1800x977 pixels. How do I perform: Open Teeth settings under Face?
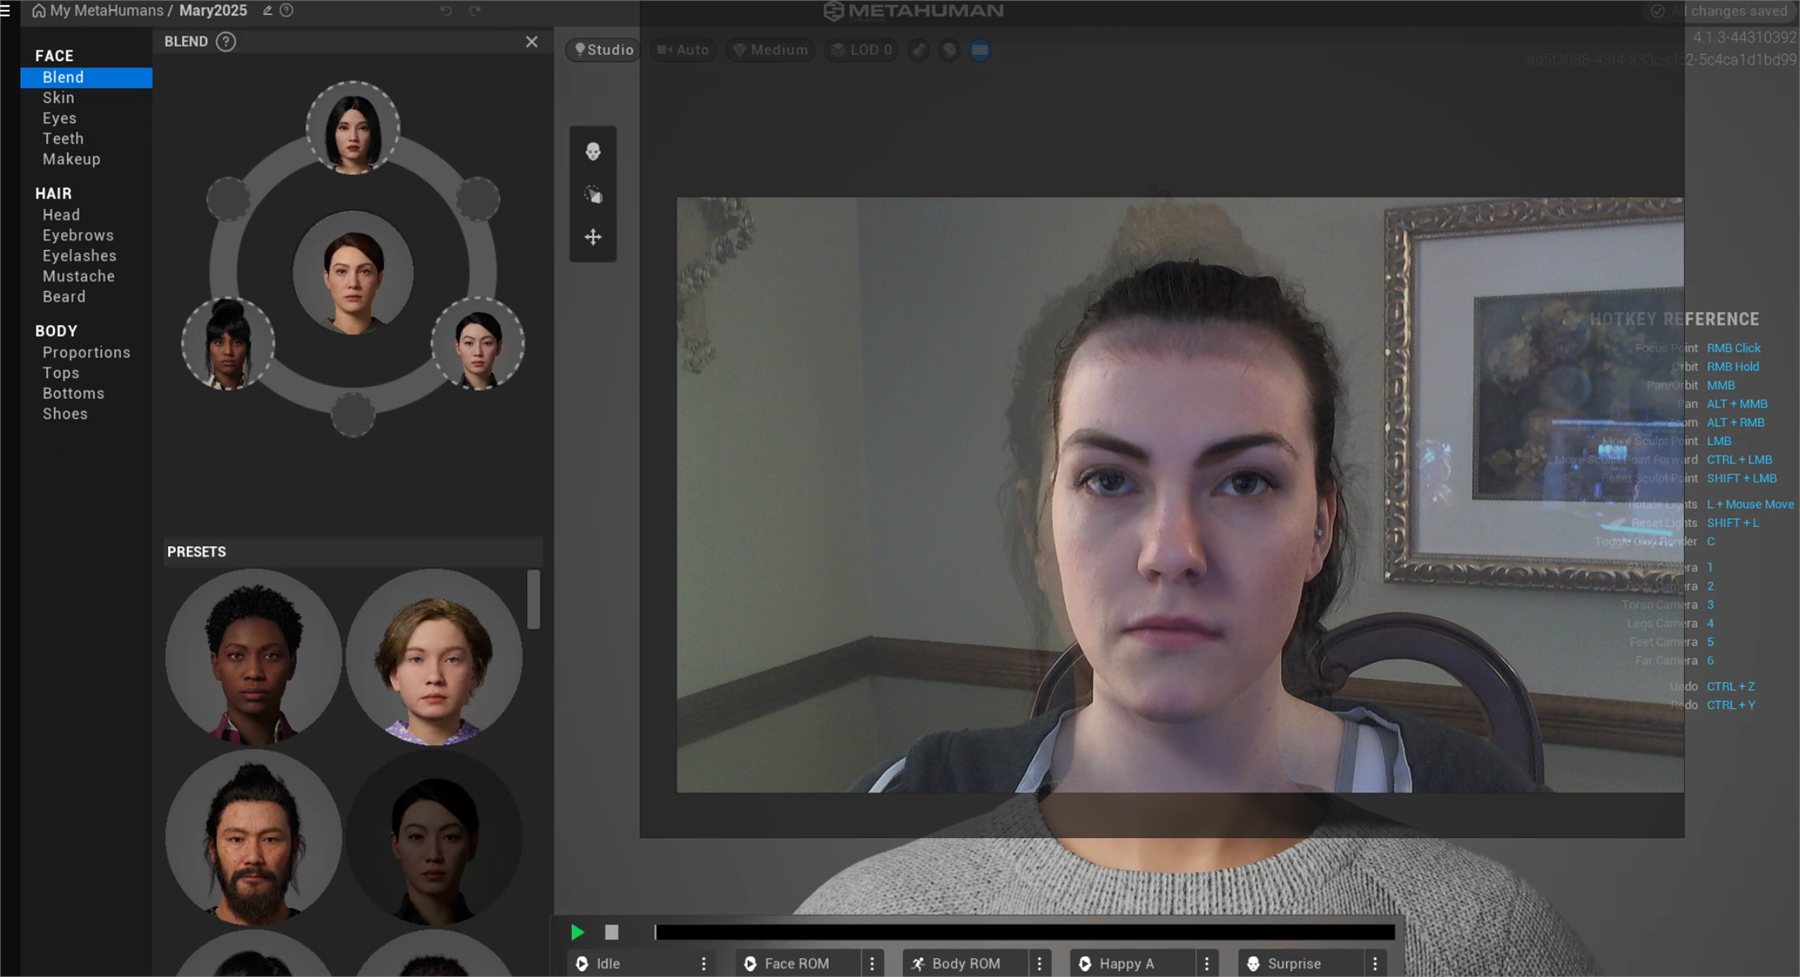[63, 139]
